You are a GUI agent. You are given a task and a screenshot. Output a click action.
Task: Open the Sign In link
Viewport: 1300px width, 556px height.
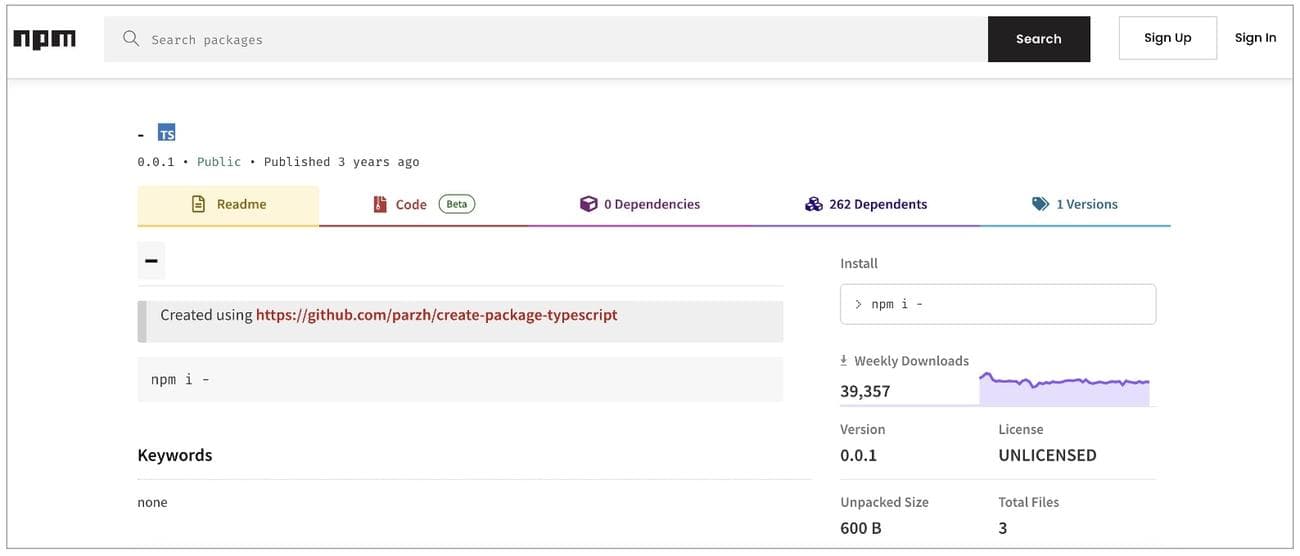(x=1255, y=38)
